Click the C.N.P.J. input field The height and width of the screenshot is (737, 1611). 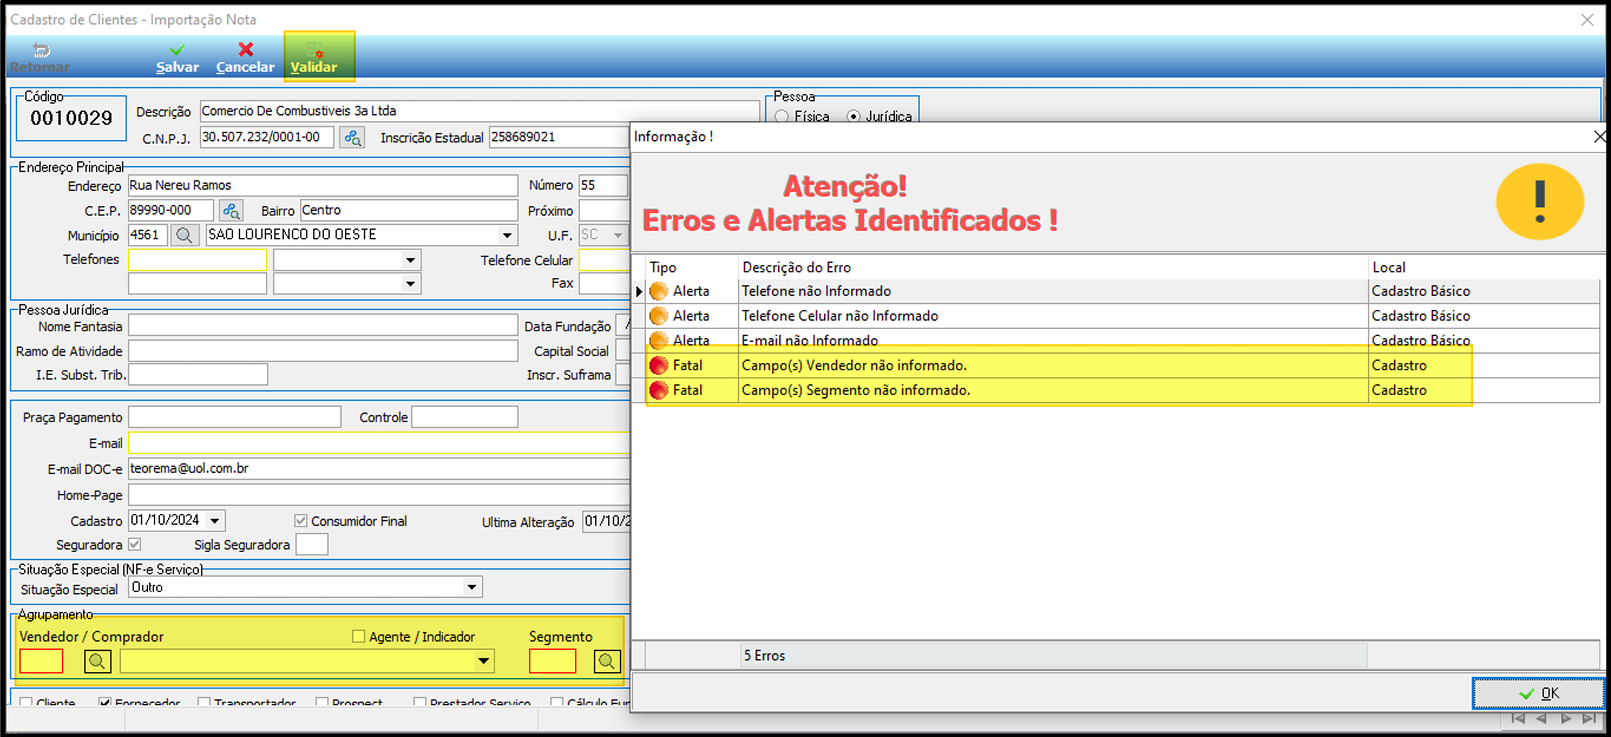(x=266, y=137)
